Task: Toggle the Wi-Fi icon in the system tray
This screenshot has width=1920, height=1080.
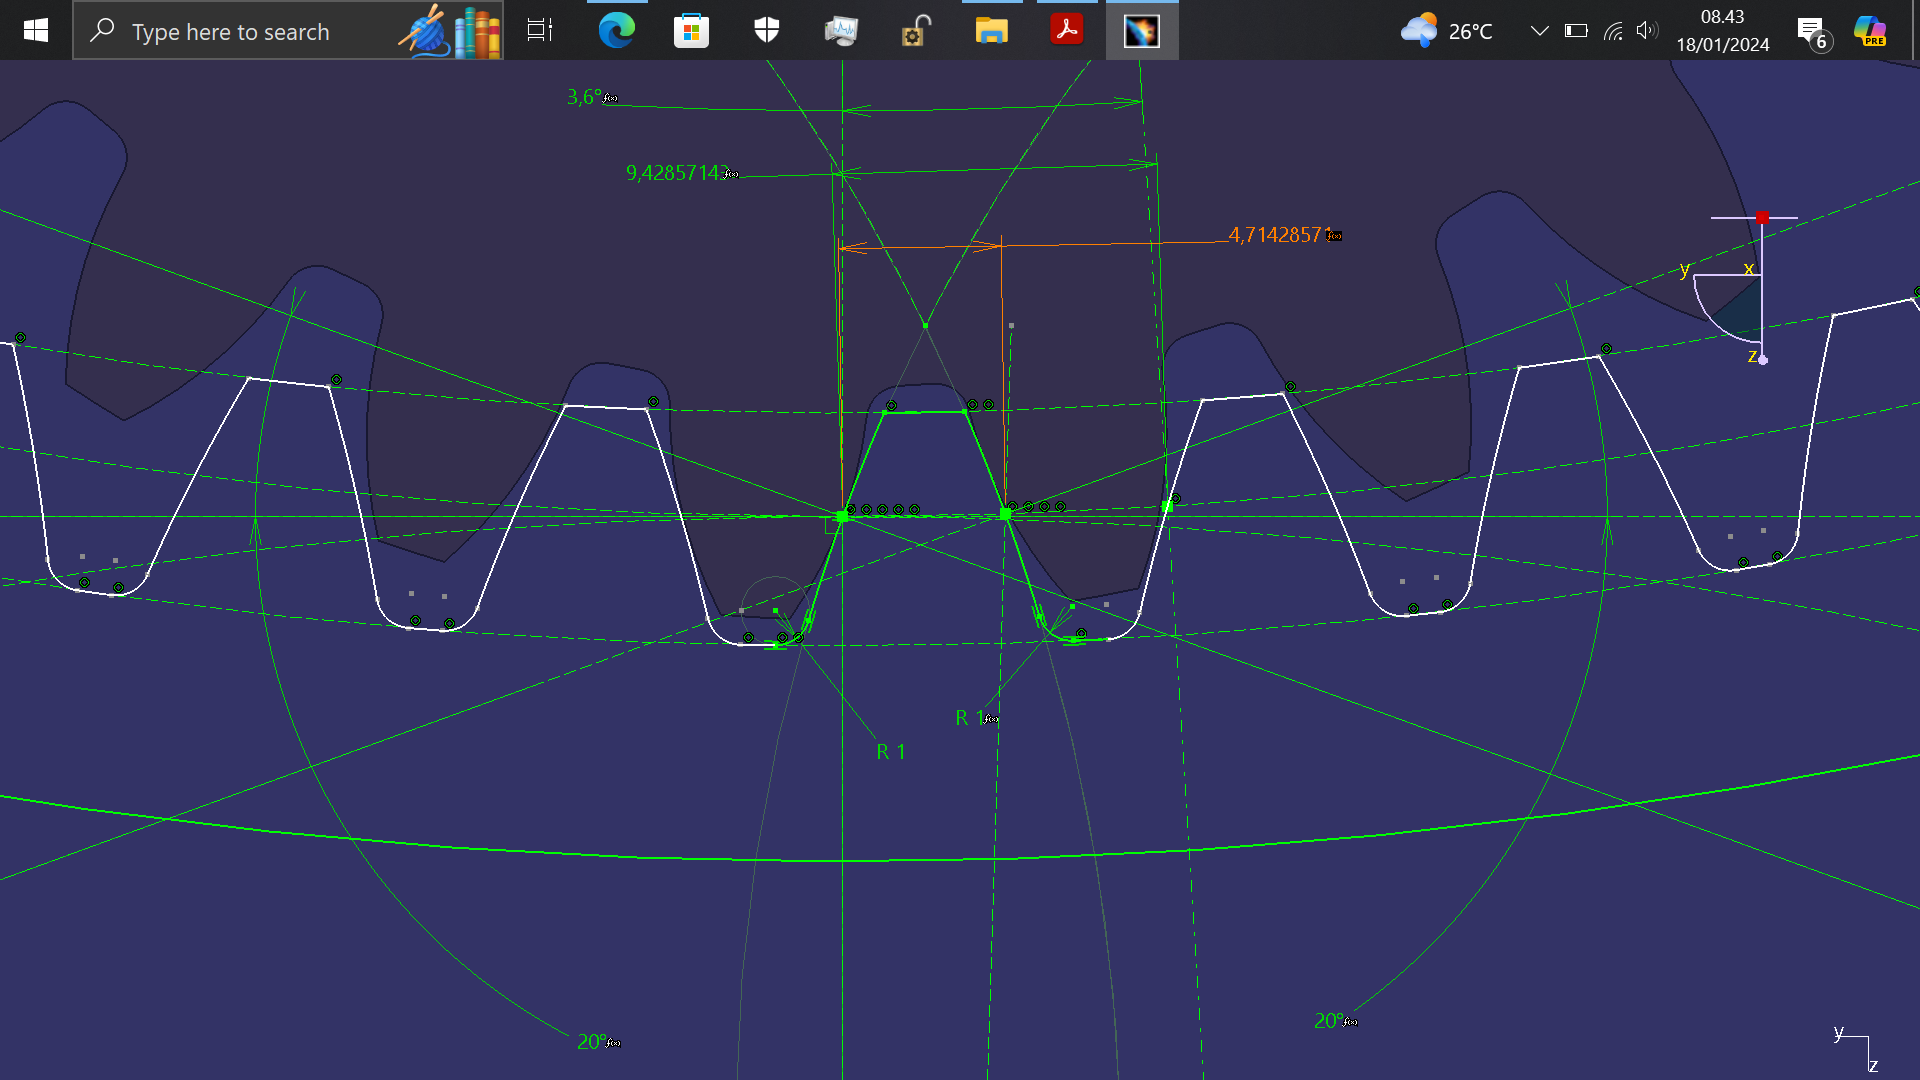Action: point(1612,30)
